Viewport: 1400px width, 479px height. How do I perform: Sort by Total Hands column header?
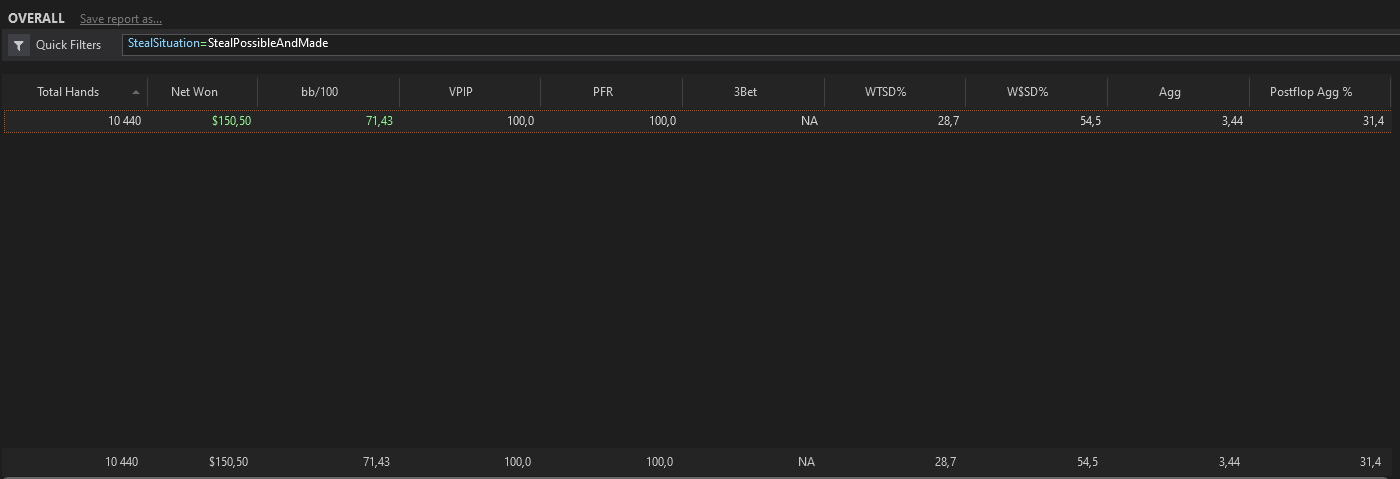pyautogui.click(x=75, y=92)
